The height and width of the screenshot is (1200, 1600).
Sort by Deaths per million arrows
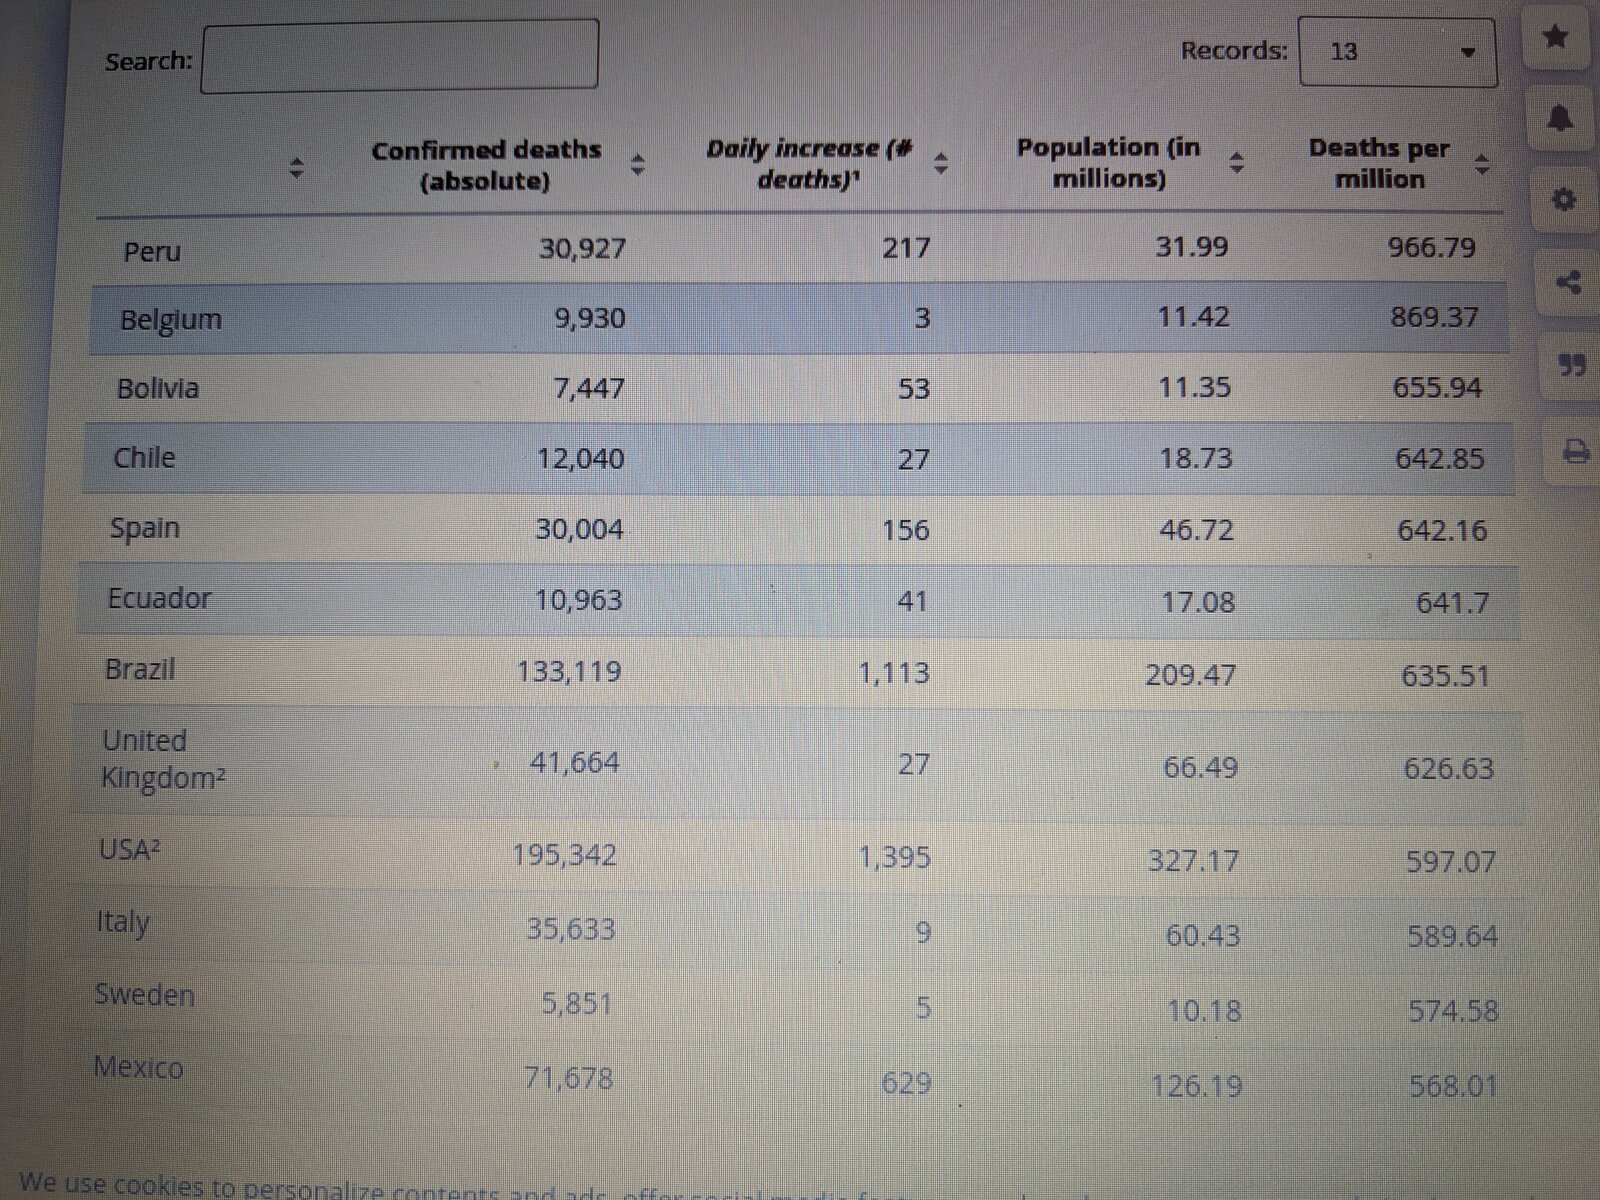click(1482, 164)
